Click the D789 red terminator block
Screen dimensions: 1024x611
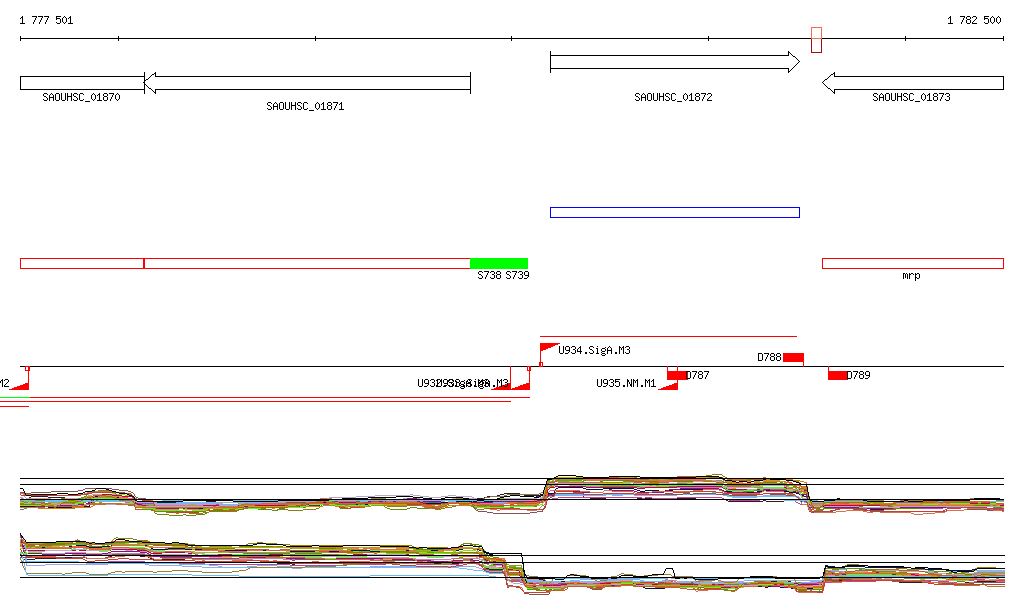[x=837, y=375]
